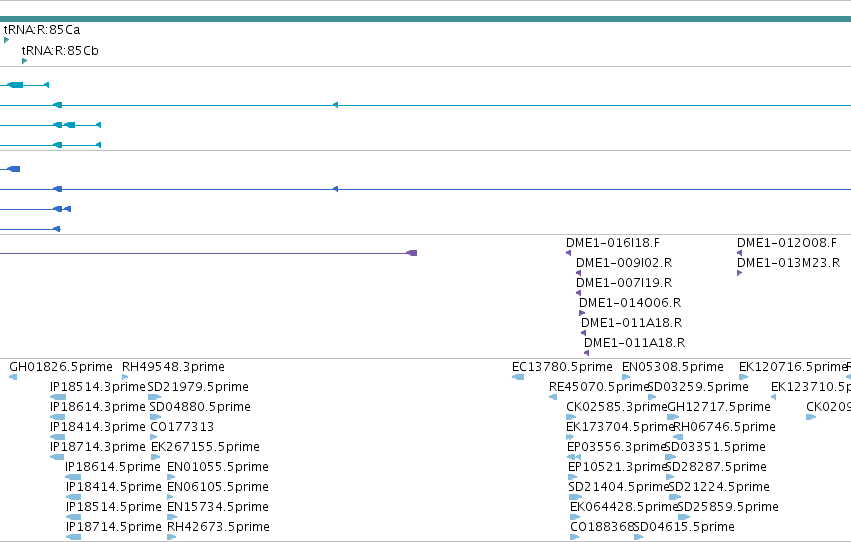This screenshot has width=851, height=542.
Task: Select the SD25859.5prime label
Action: [x=728, y=508]
